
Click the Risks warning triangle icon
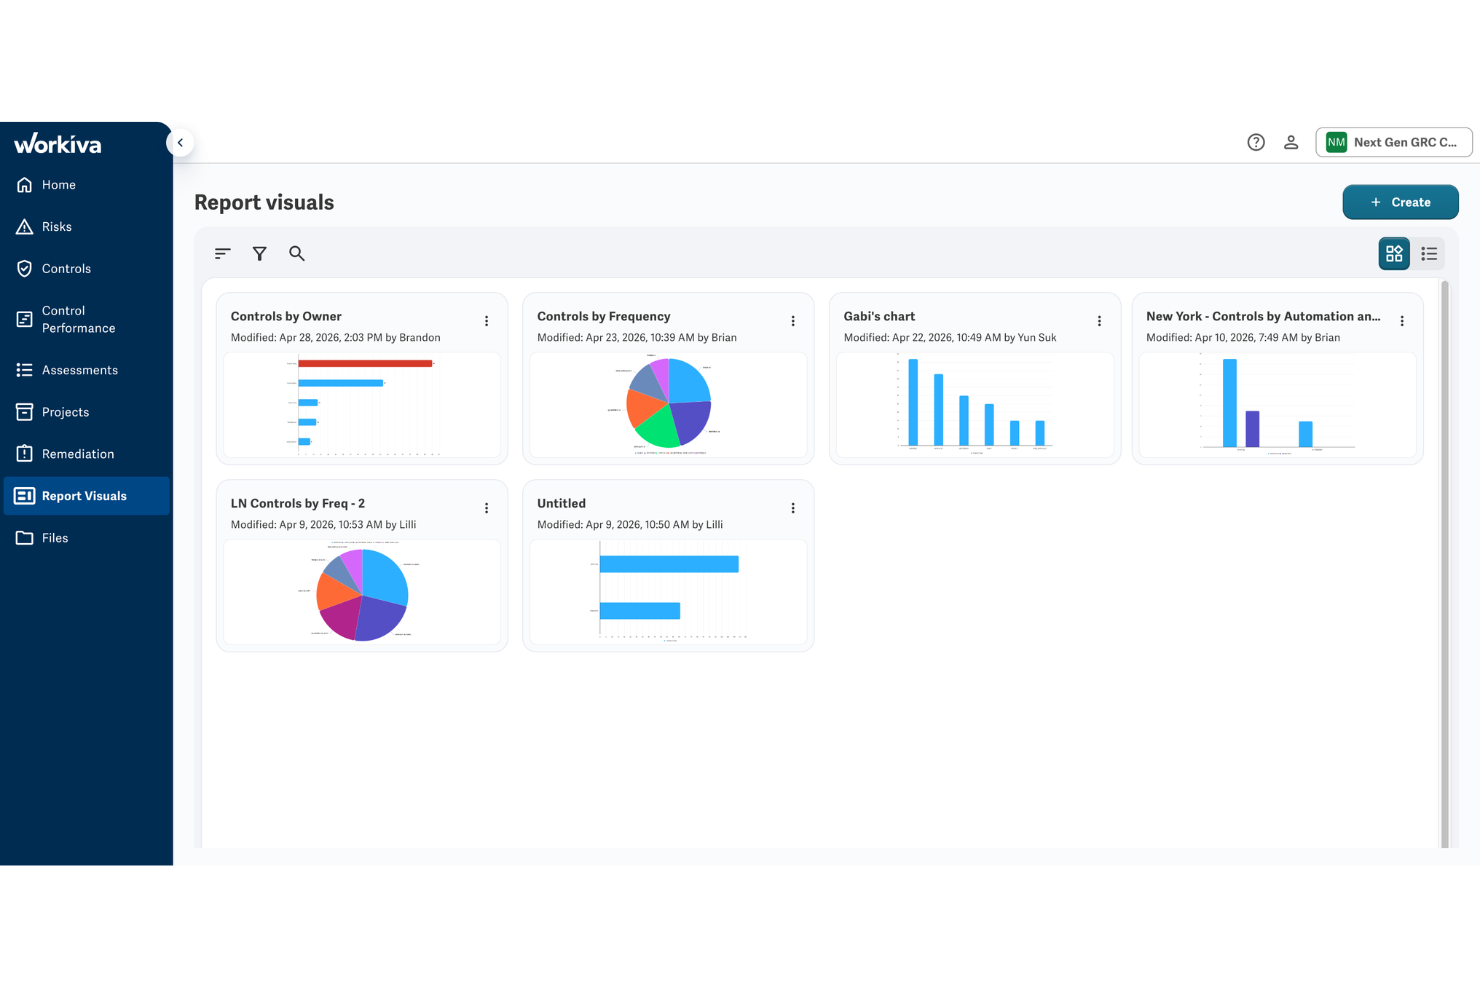25,227
